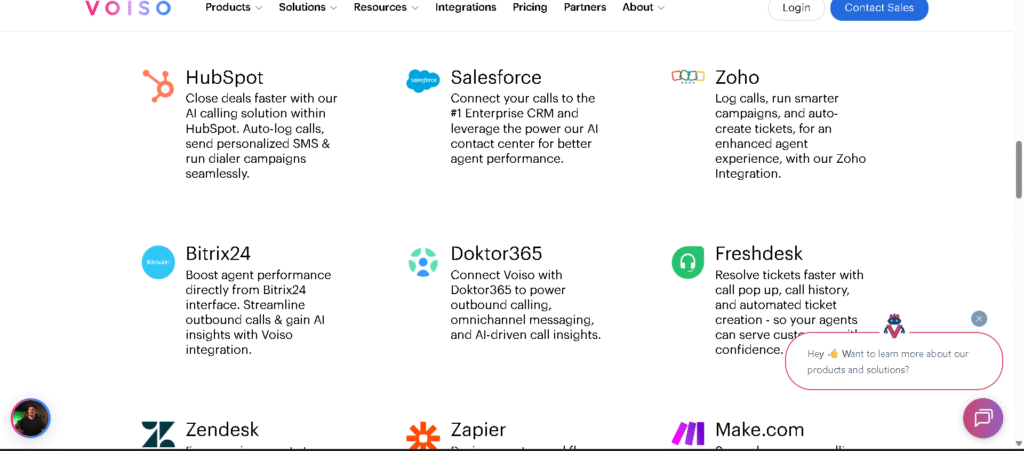The width and height of the screenshot is (1024, 451).
Task: Click the page vertical scrollbar thumb
Action: click(x=1019, y=169)
